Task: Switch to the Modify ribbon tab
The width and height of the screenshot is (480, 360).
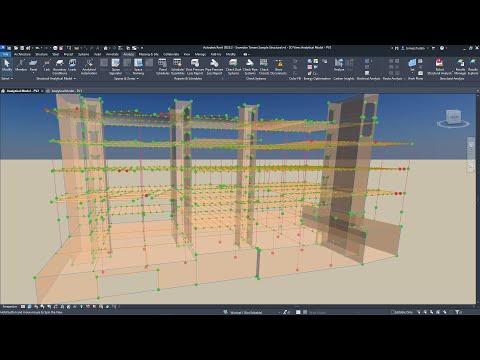Action: 231,54
